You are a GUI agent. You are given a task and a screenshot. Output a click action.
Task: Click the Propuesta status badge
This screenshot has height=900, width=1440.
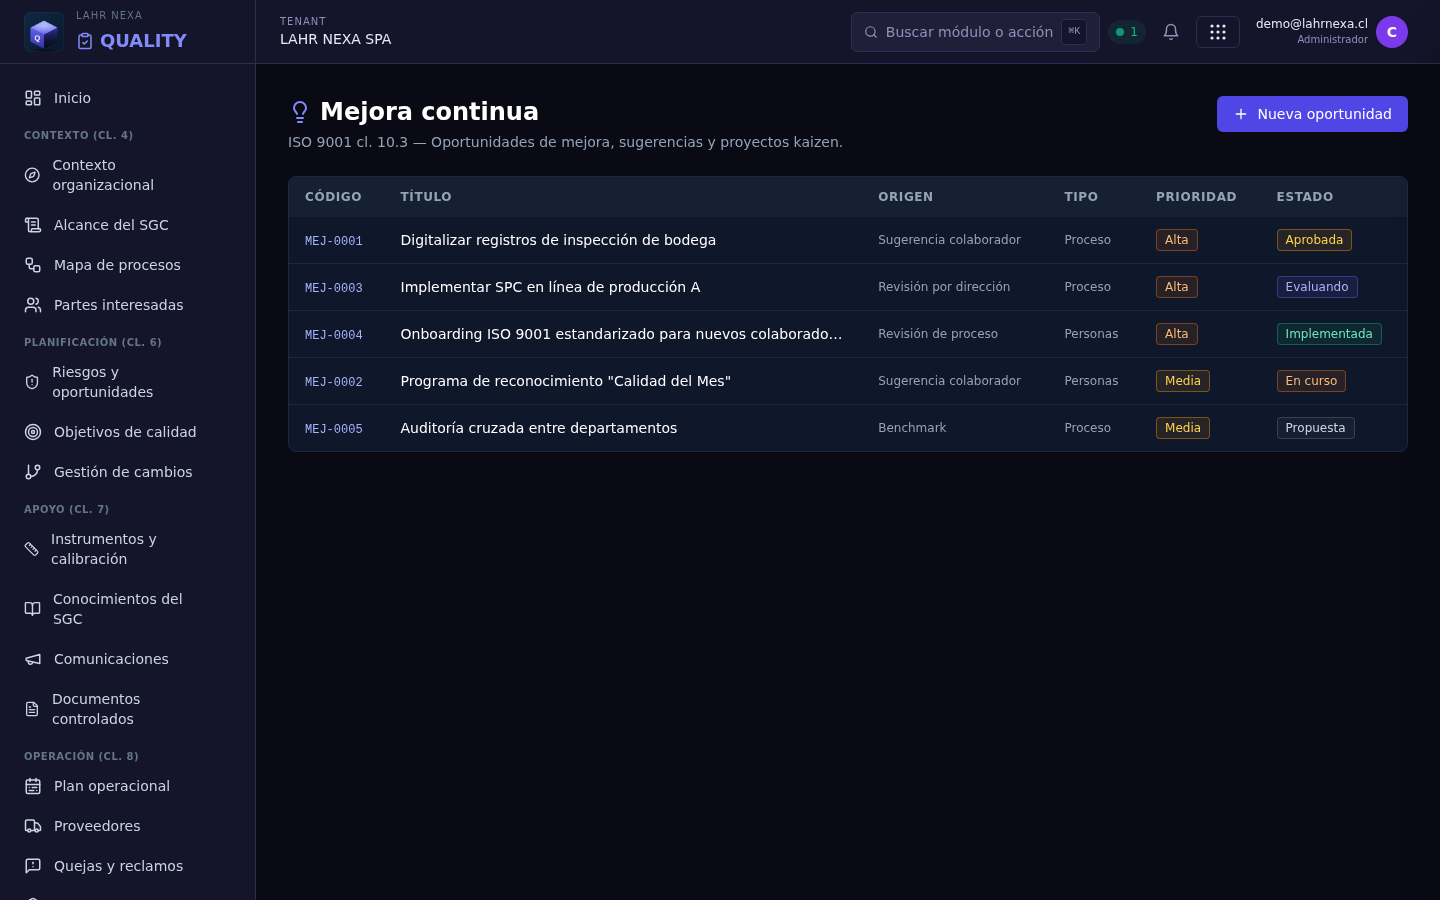[1315, 428]
